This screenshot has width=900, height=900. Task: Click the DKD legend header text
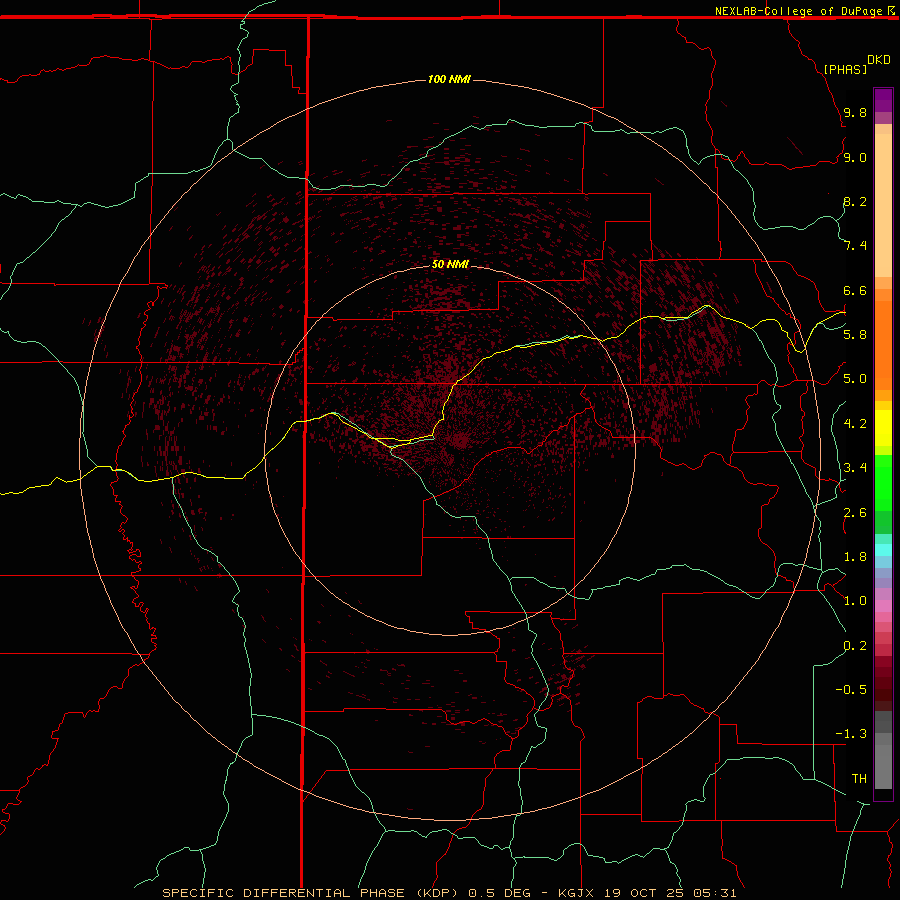879,60
